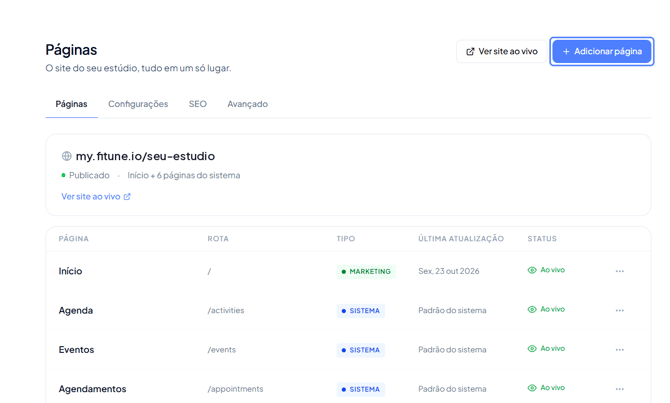Open Ver site ao vivo button at top
Image resolution: width=670 pixels, height=403 pixels.
[502, 51]
